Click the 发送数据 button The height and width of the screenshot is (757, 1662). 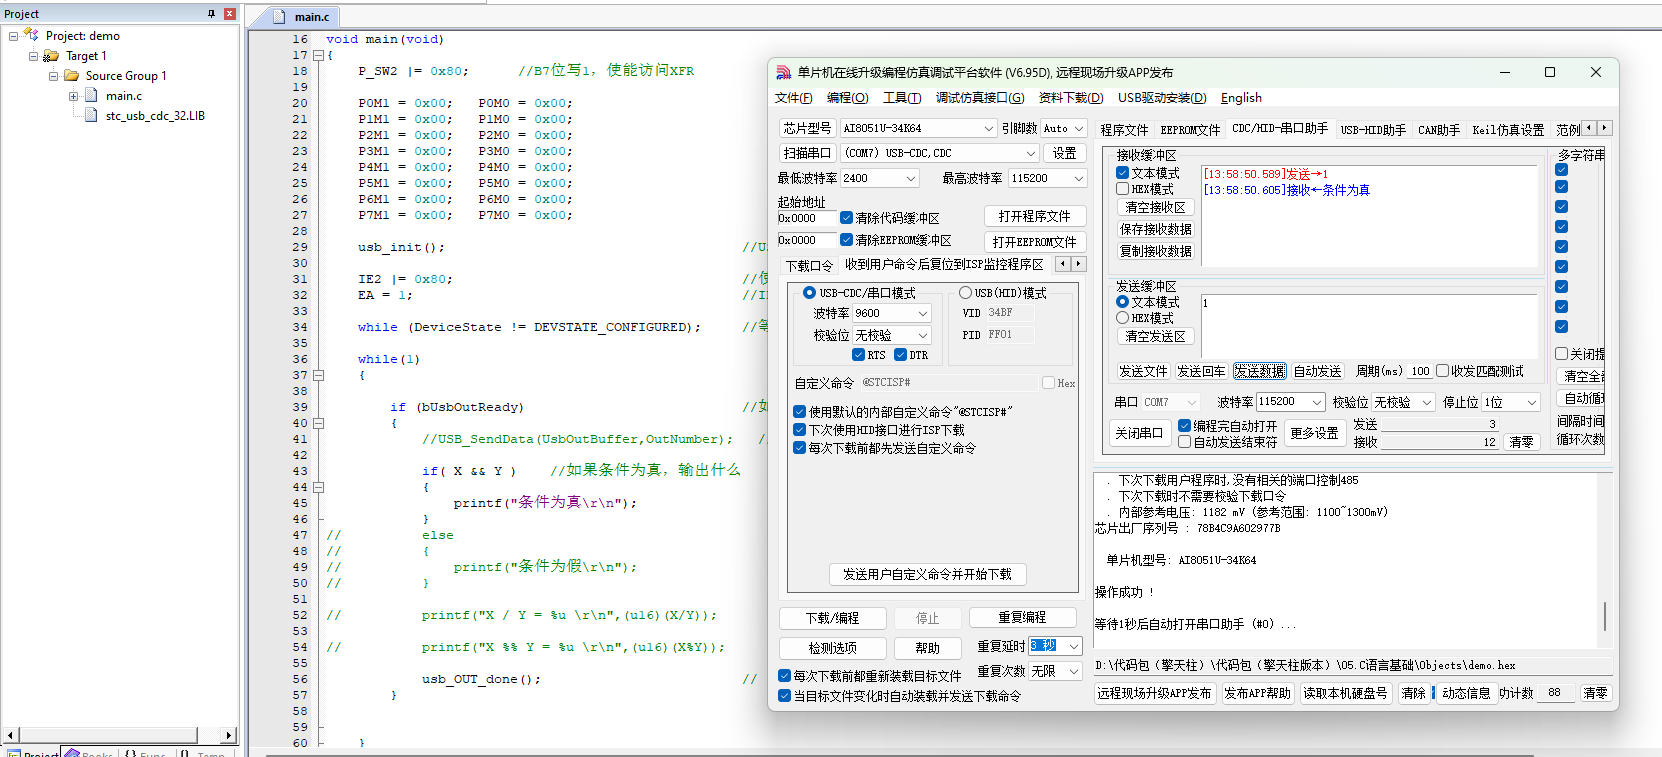click(x=1259, y=371)
